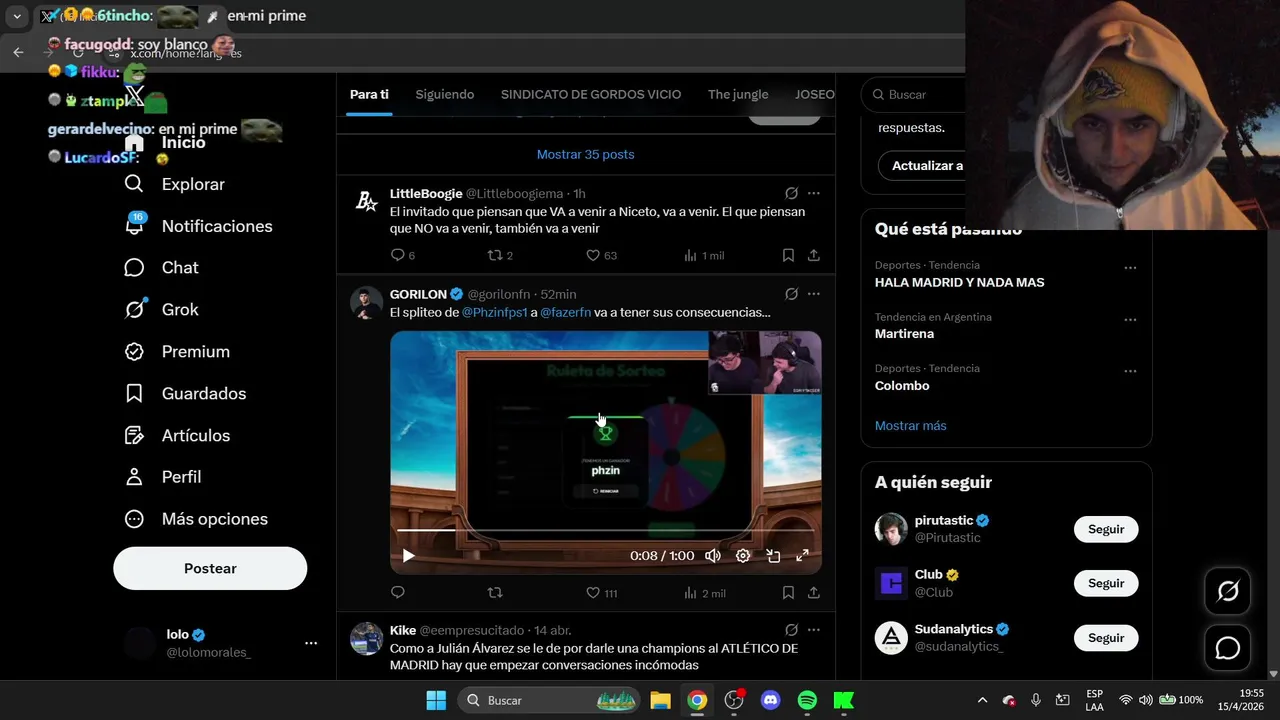Open the @Phzinfps1 mention link
The width and height of the screenshot is (1280, 720).
click(494, 312)
